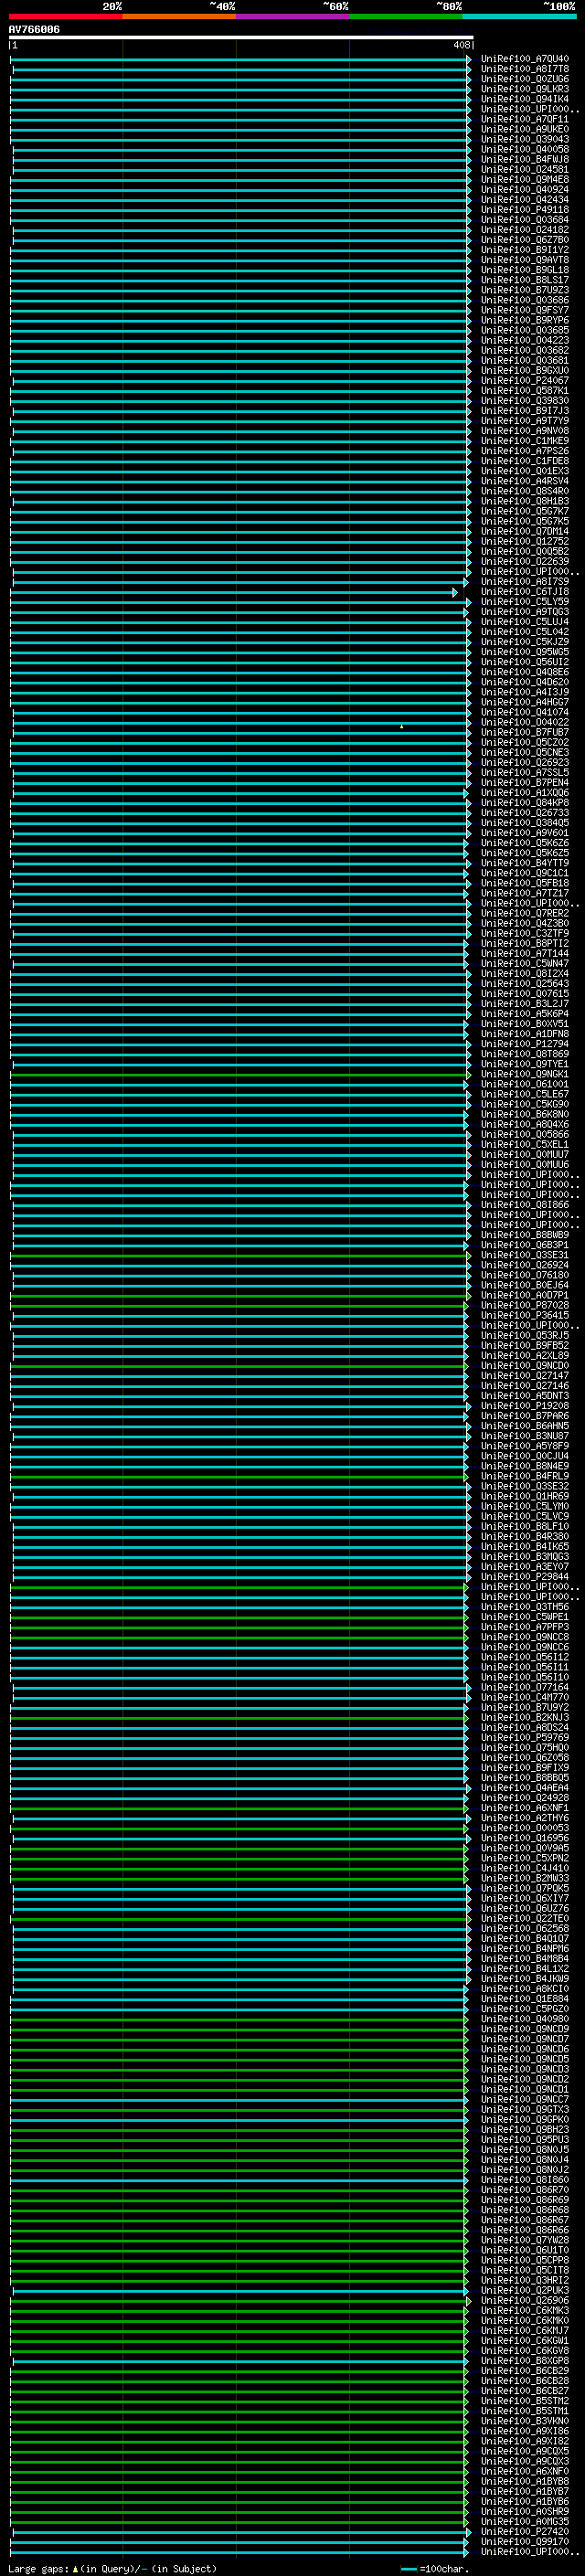This screenshot has width=585, height=2576.
Task: Click the label UniRef100_Q05866
Action: 525,1134
